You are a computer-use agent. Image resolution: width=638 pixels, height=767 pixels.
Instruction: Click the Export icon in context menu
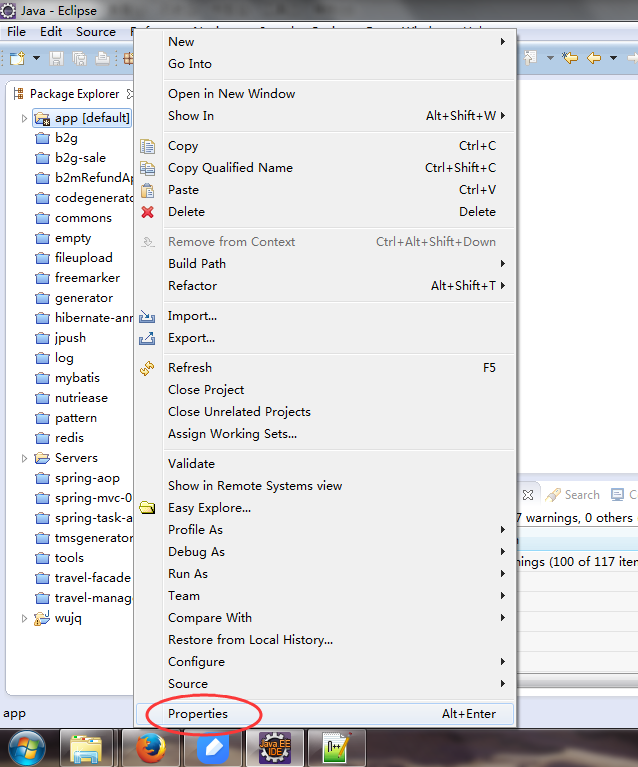click(x=147, y=338)
